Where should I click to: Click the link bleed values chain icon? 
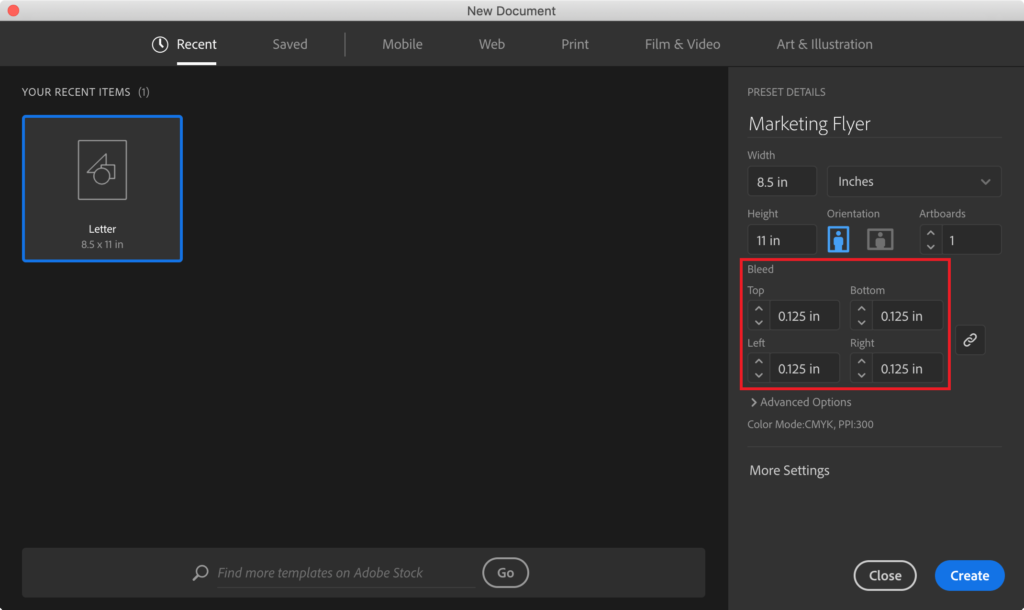(969, 340)
